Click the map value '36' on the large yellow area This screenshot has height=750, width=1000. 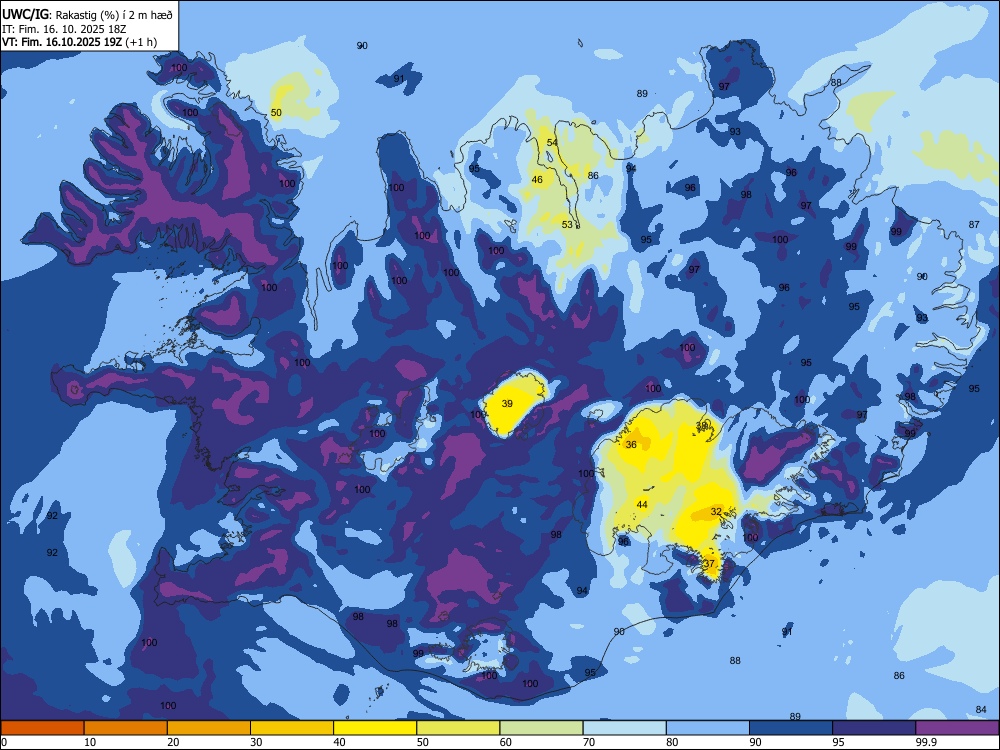click(631, 445)
